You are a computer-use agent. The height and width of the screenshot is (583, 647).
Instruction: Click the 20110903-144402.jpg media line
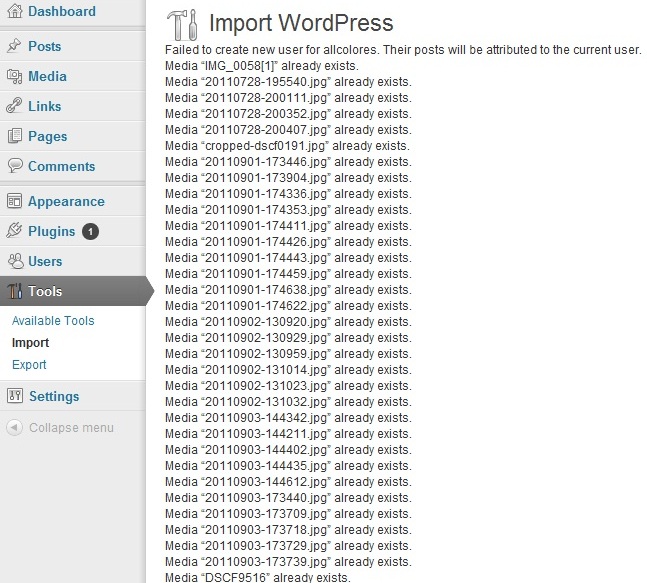[288, 450]
